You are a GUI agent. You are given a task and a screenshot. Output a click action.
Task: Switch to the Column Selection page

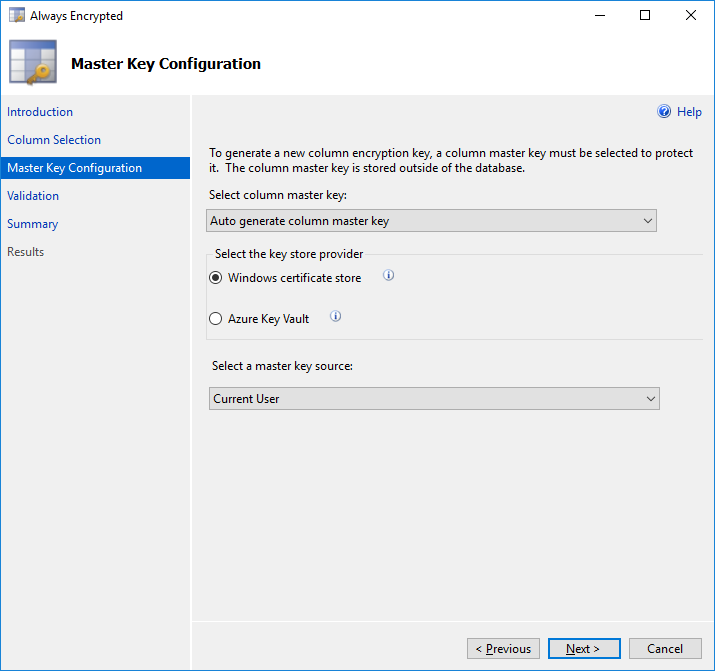coord(54,140)
